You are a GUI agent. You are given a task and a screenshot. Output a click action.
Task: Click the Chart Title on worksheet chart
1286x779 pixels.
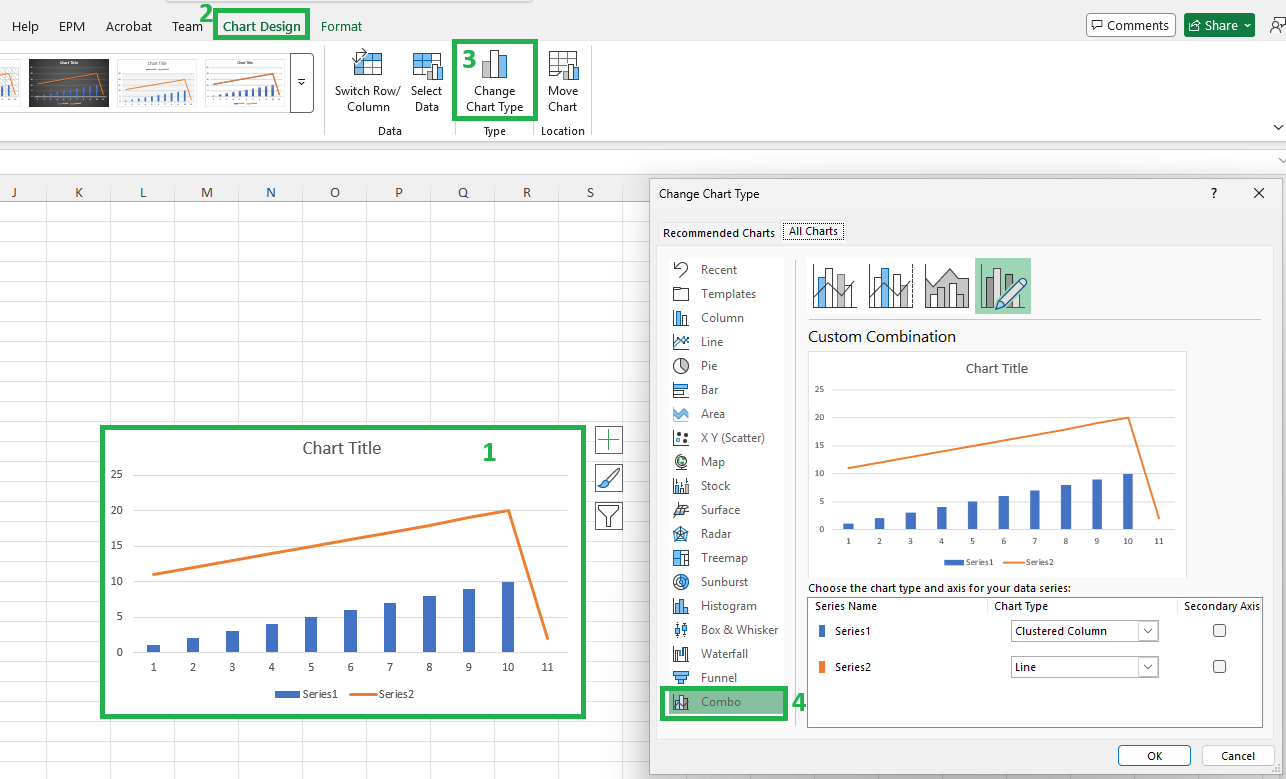tap(342, 448)
